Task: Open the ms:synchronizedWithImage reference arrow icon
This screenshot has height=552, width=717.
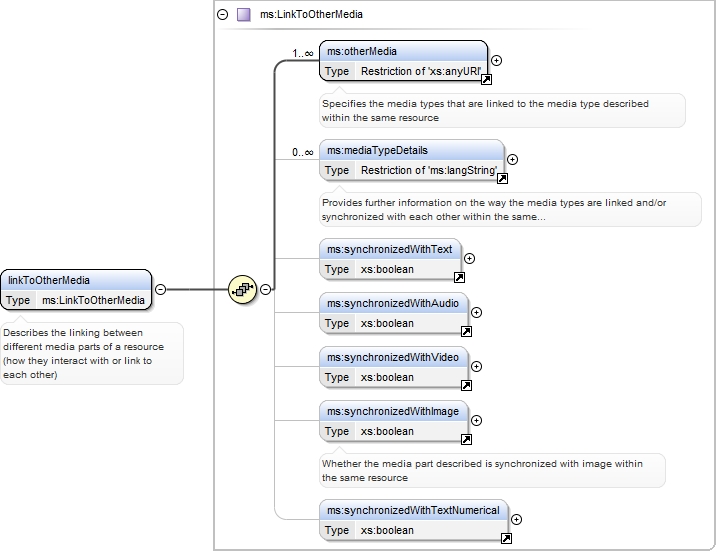Action: pos(466,439)
